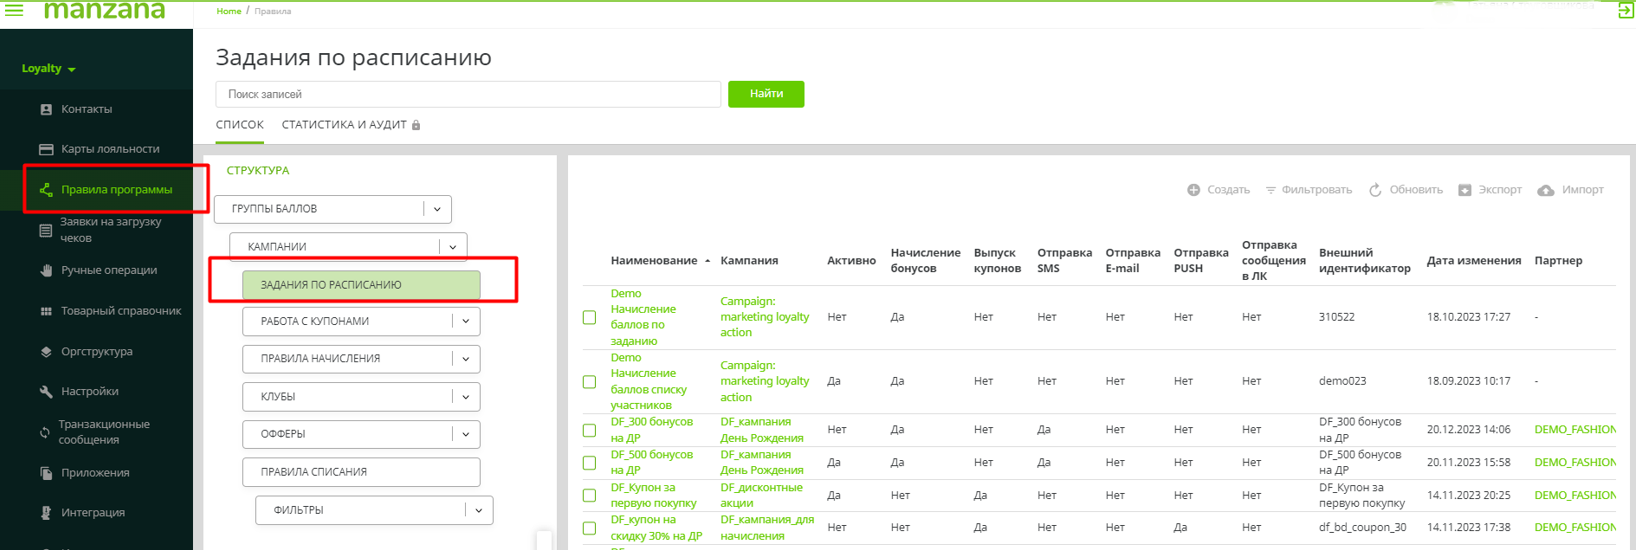
Task: Select ПРАВИЛА СПИСАНИЯ in structure
Action: 360,472
